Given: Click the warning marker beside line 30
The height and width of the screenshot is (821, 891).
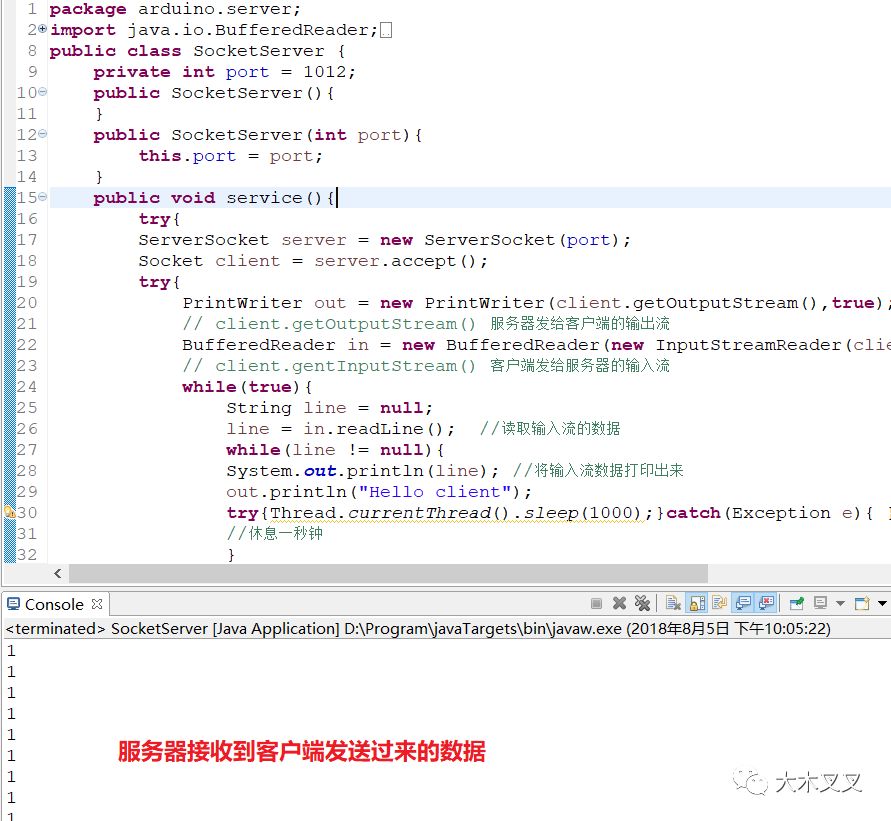Looking at the screenshot, I should (8, 512).
